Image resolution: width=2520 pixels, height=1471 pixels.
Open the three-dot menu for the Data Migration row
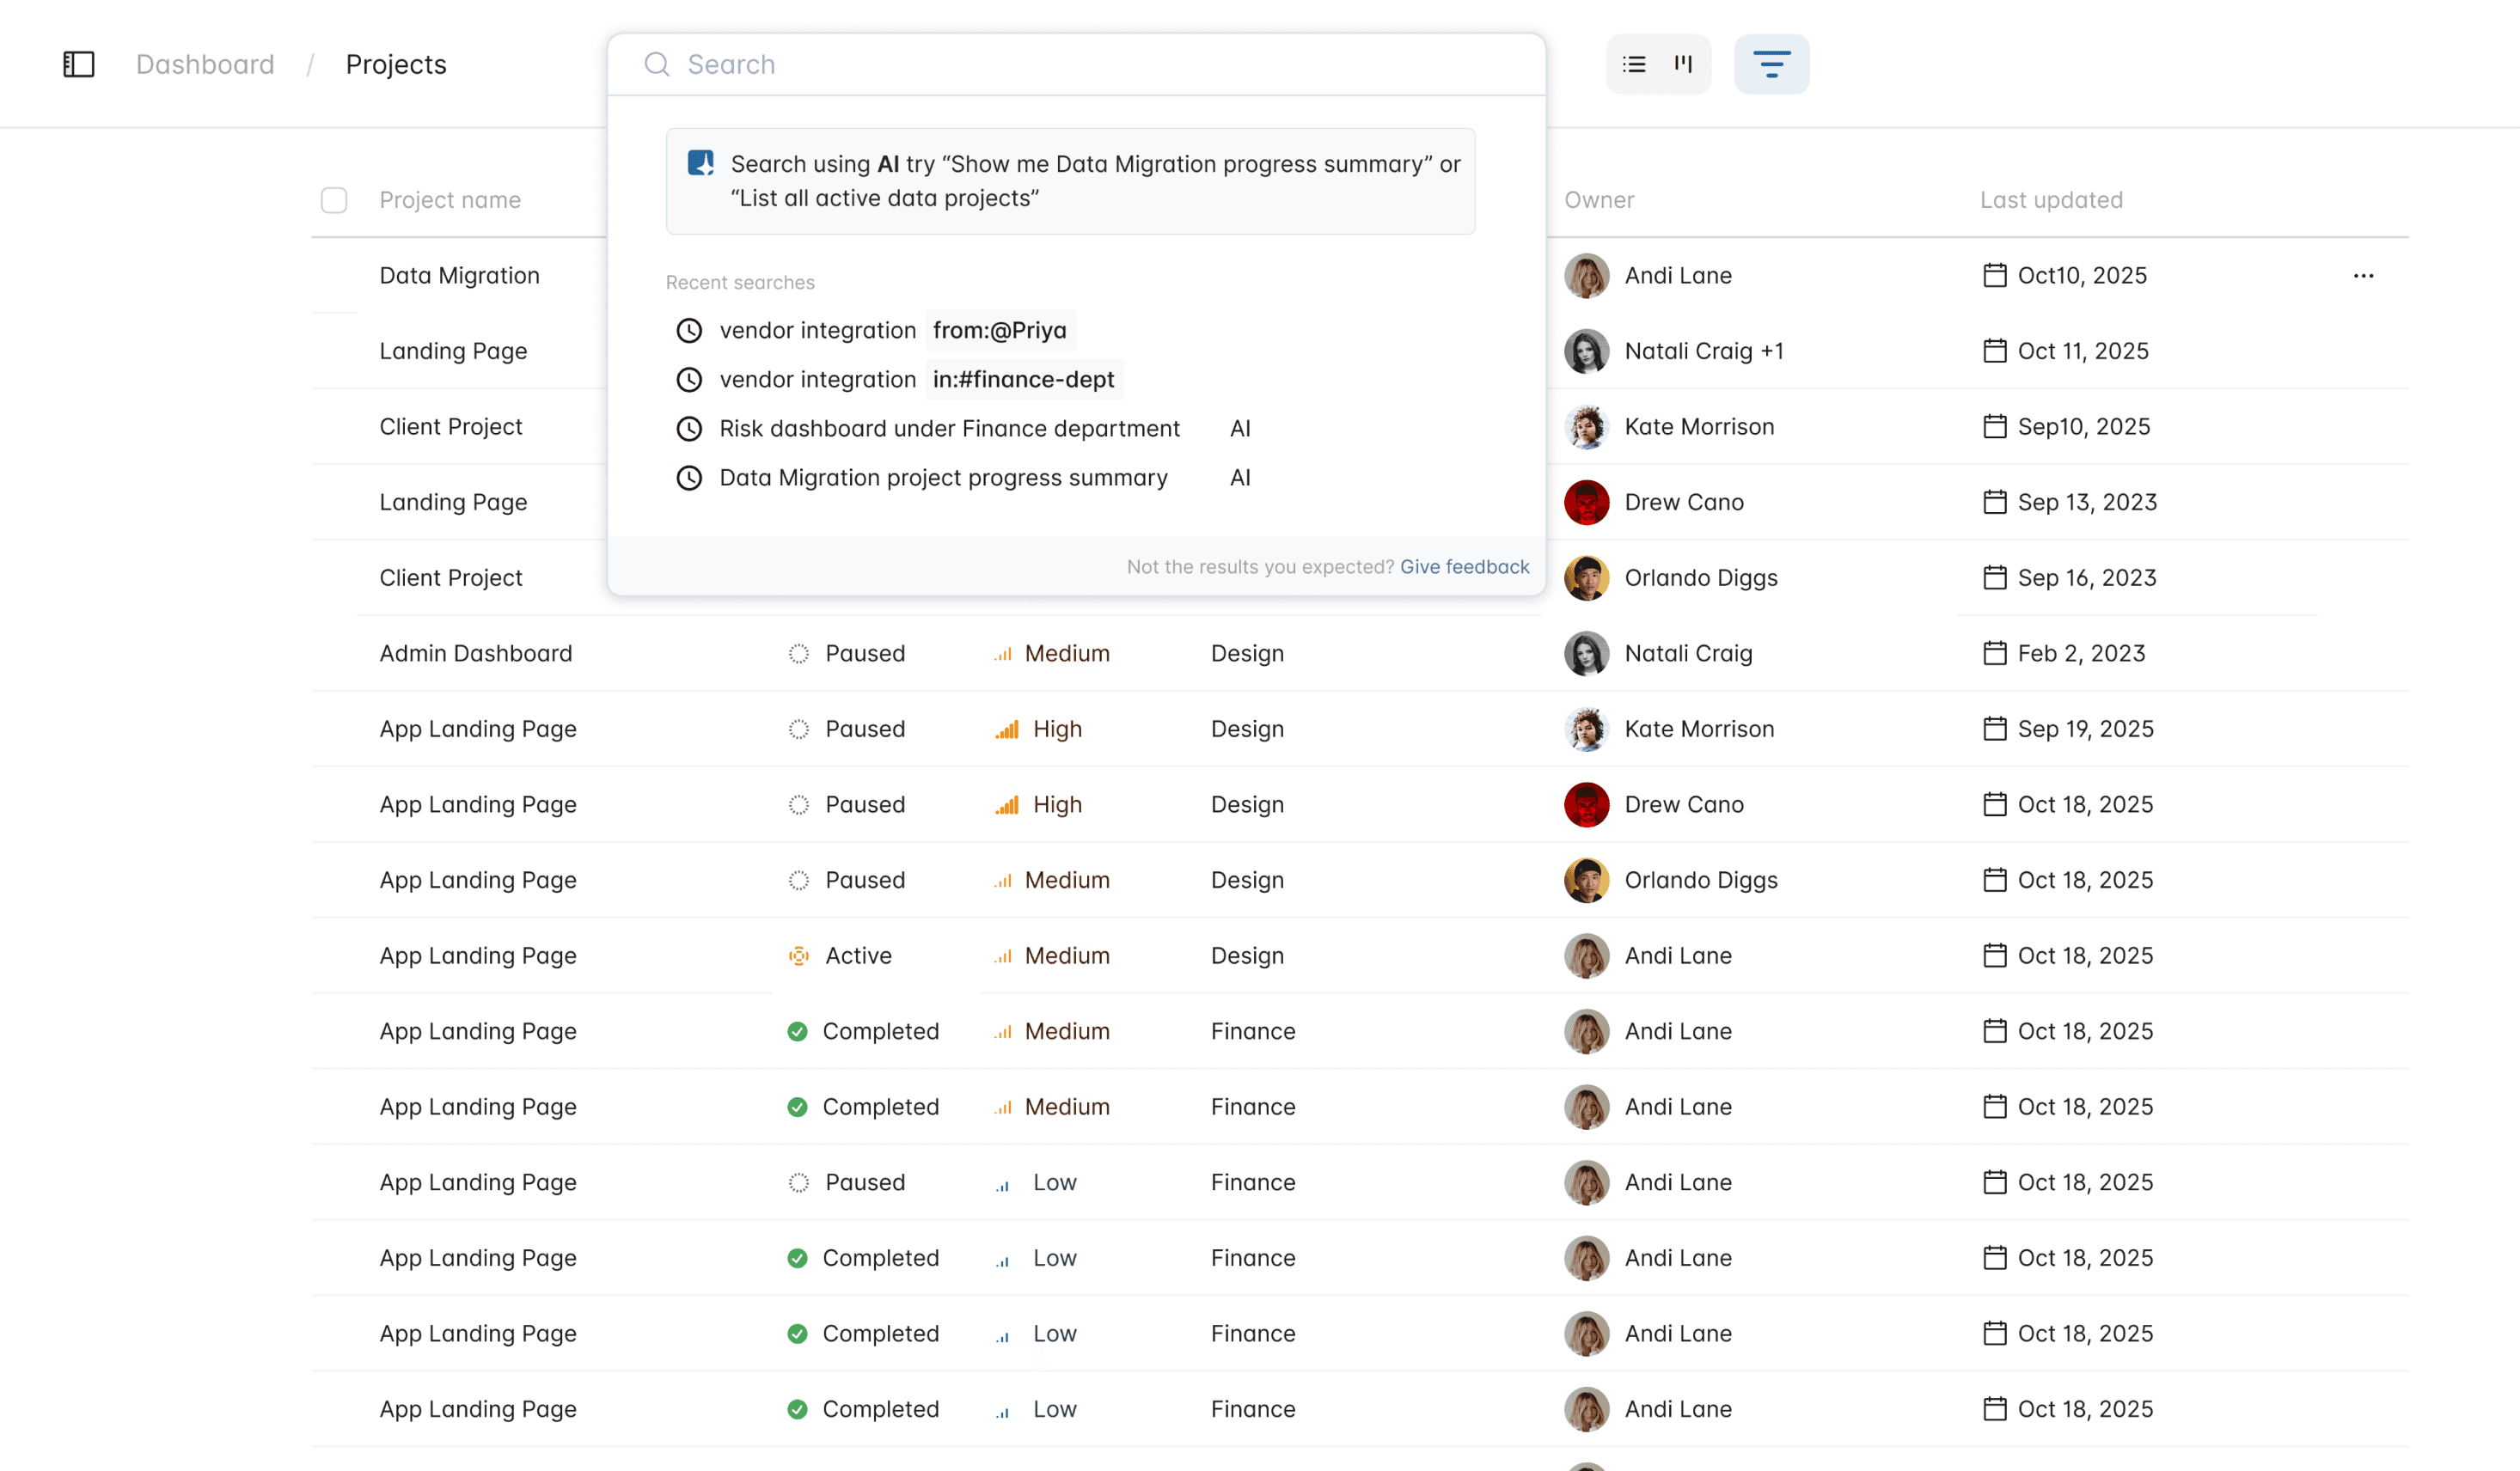pyautogui.click(x=2363, y=275)
